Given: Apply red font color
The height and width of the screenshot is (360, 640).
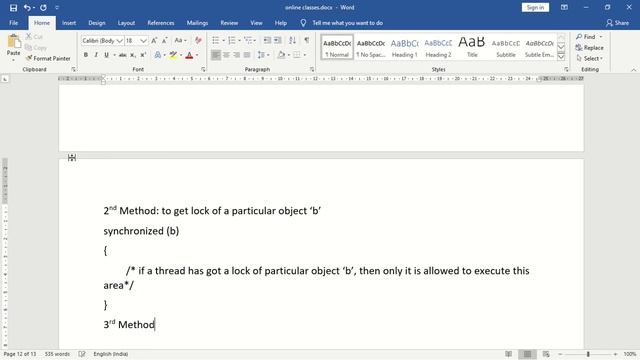Looking at the screenshot, I should coord(189,55).
